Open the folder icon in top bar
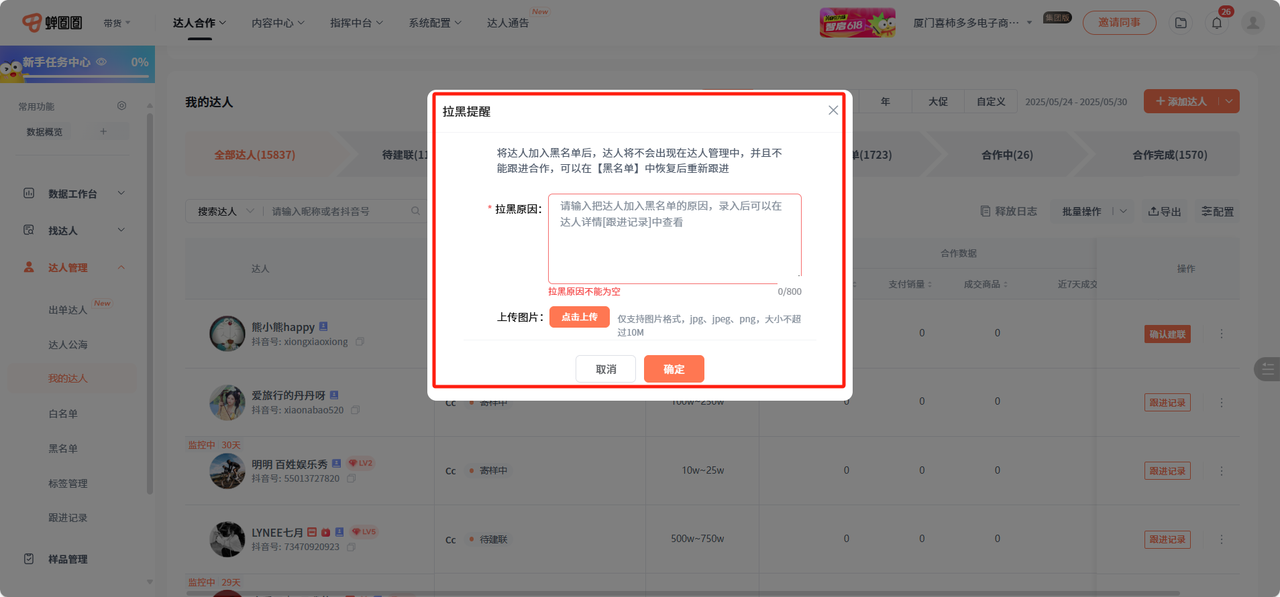The height and width of the screenshot is (597, 1280). pos(1181,23)
